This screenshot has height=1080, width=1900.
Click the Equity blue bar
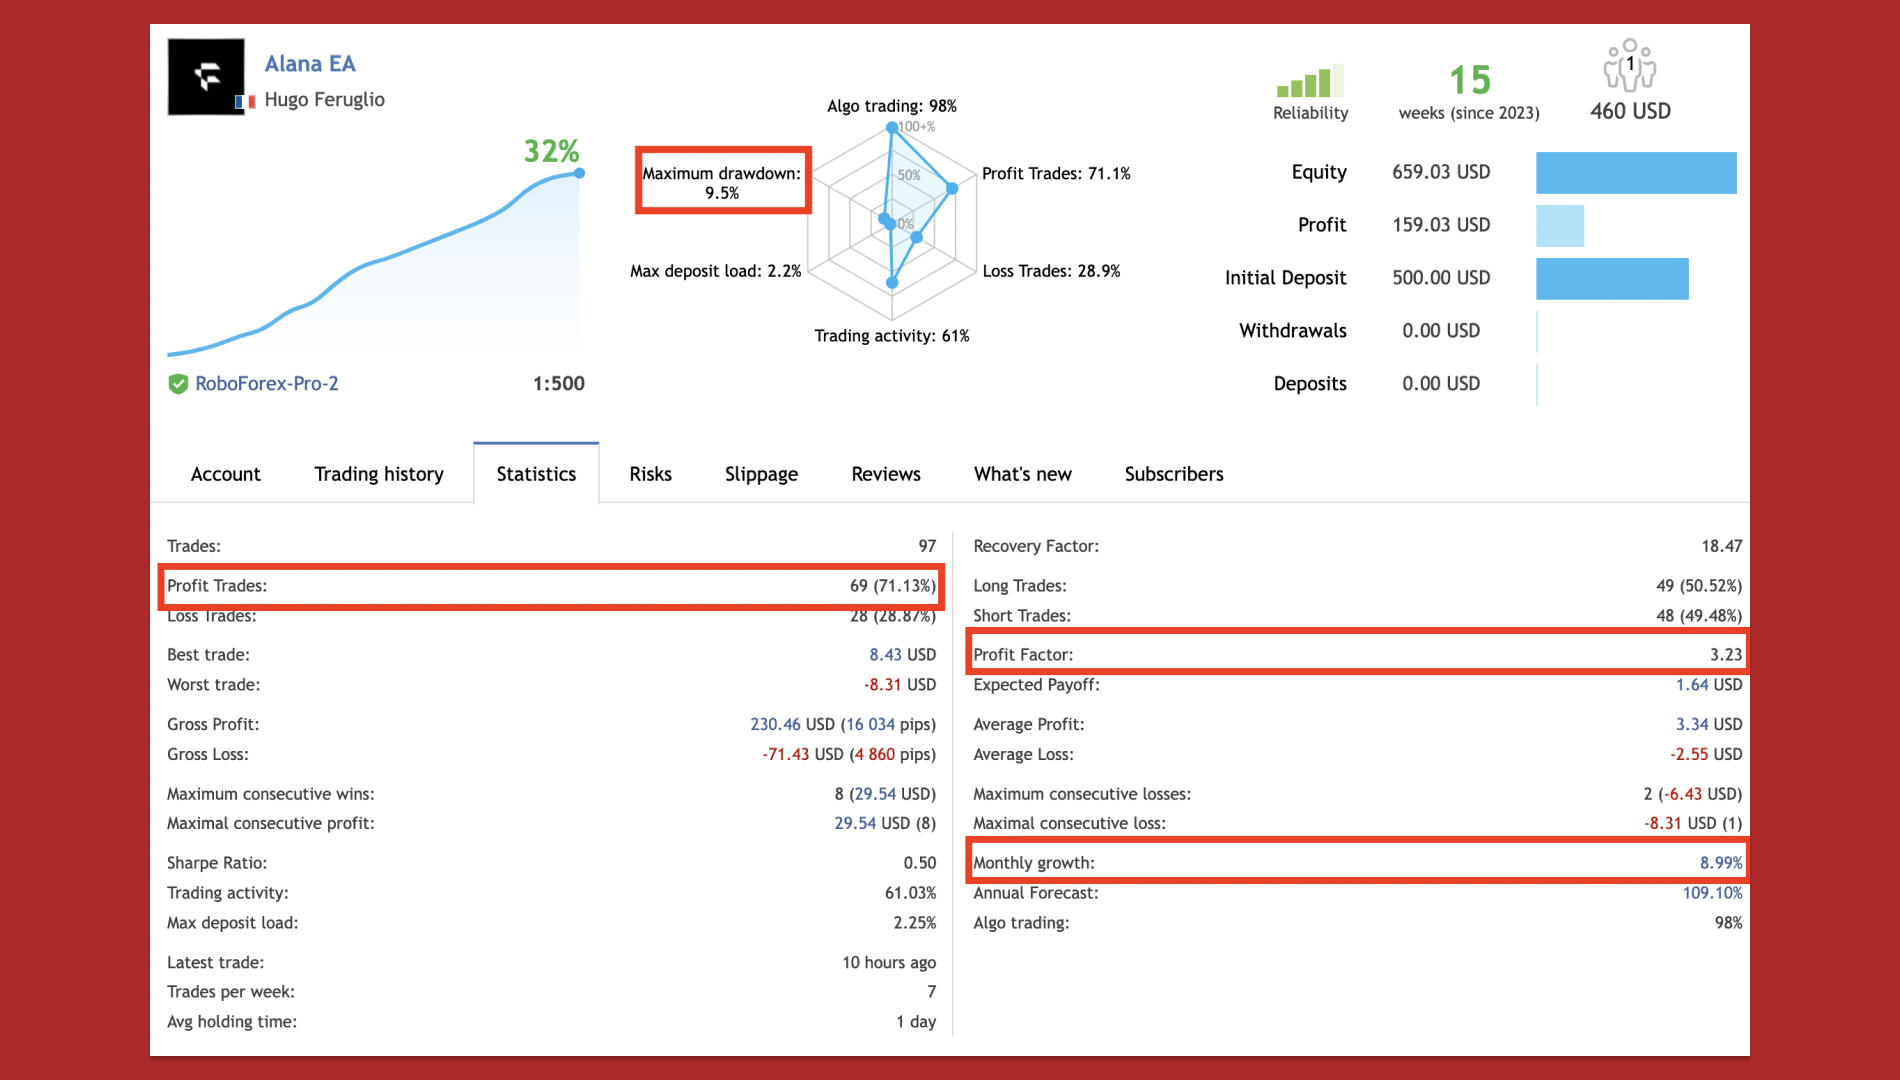[1636, 172]
